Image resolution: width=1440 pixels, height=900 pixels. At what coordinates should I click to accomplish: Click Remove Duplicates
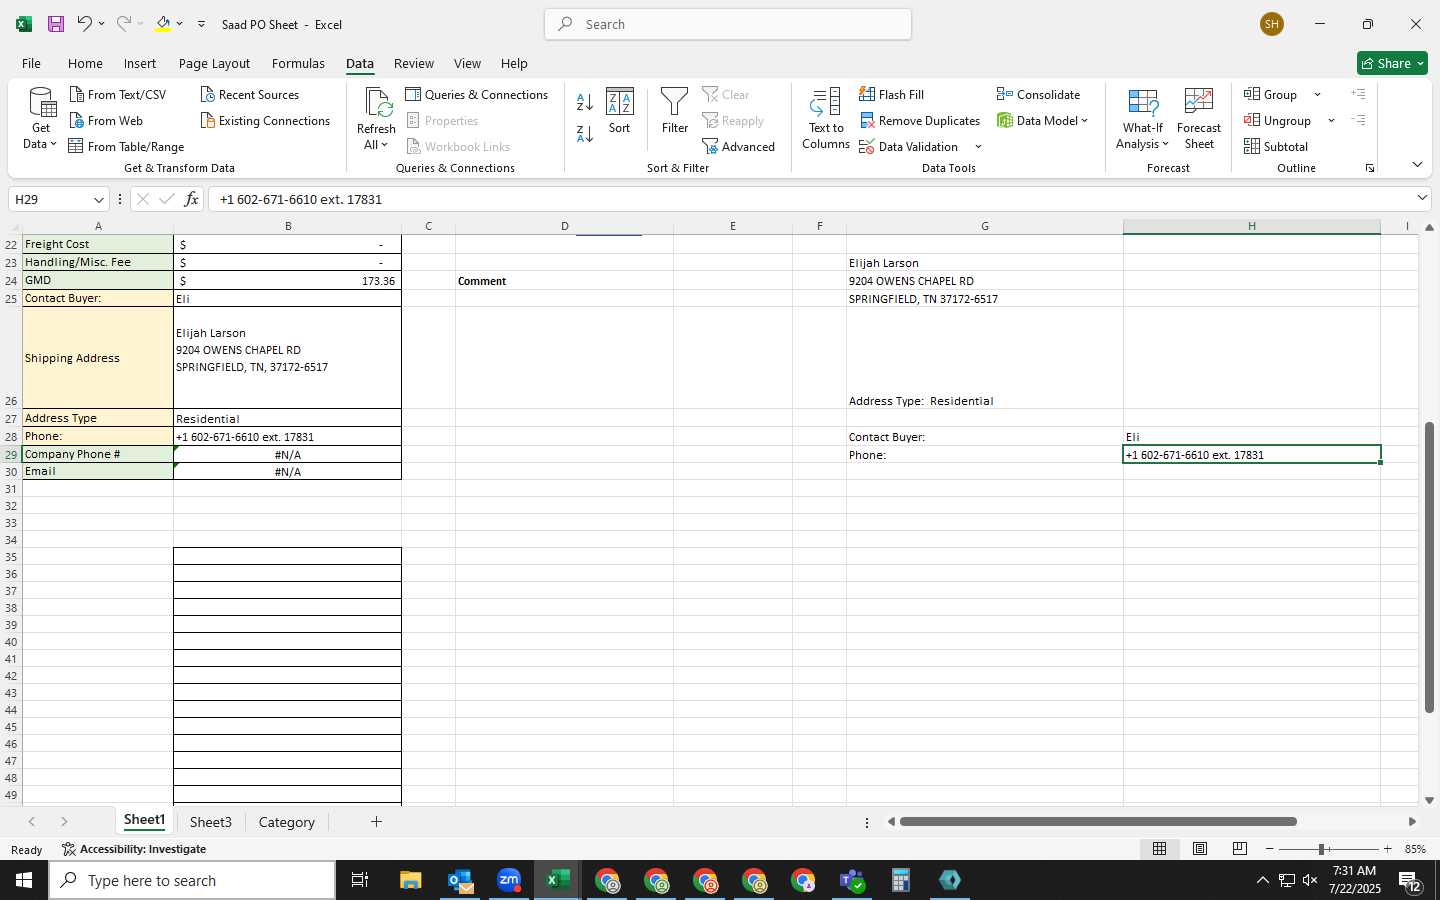[x=920, y=120]
